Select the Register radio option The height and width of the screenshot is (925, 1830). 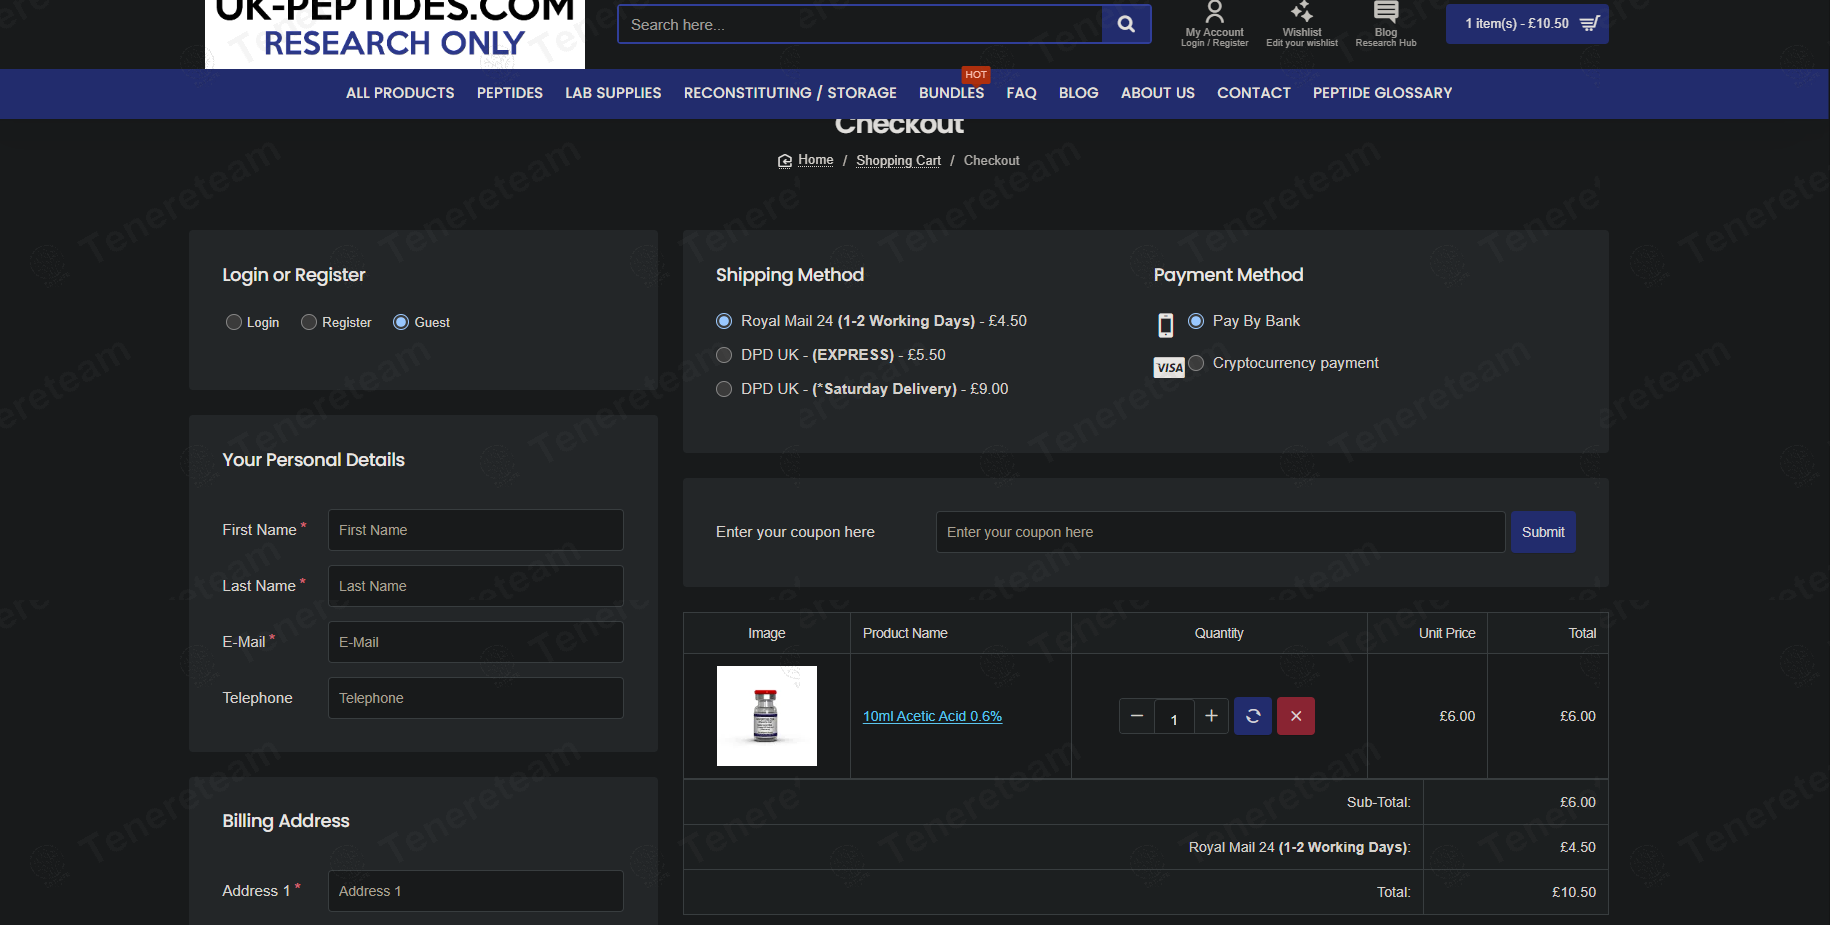coord(309,322)
